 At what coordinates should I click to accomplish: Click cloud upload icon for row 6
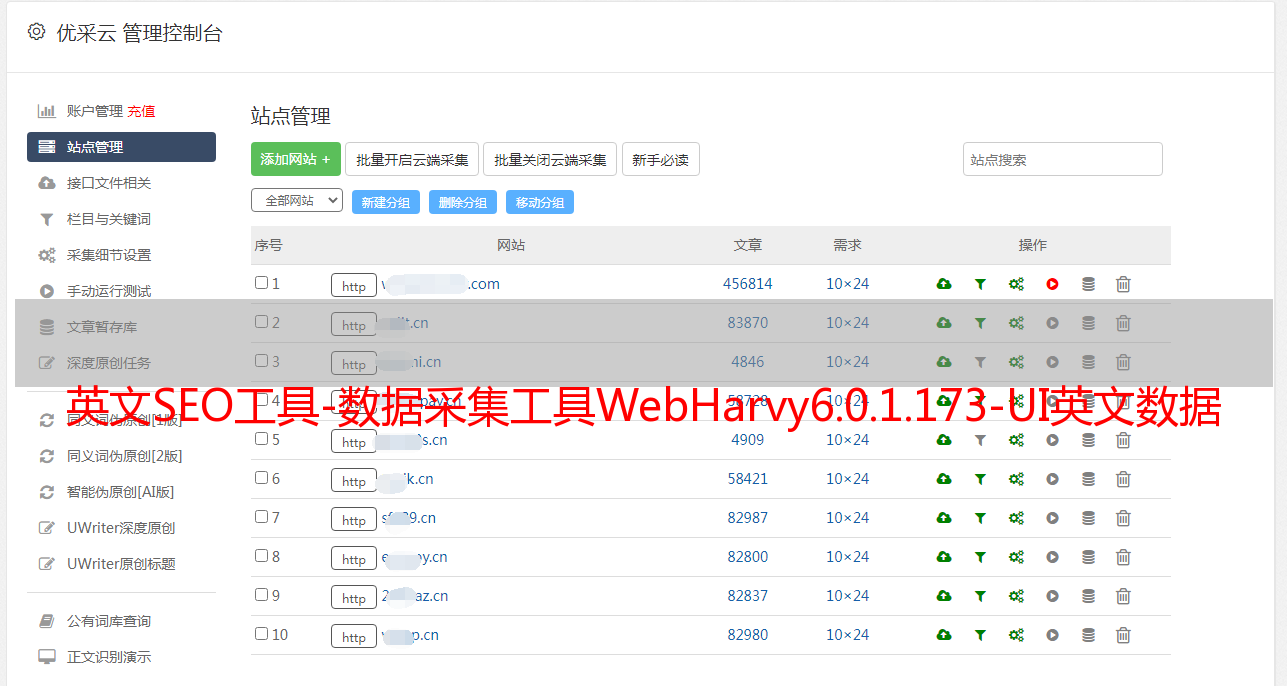coord(944,479)
